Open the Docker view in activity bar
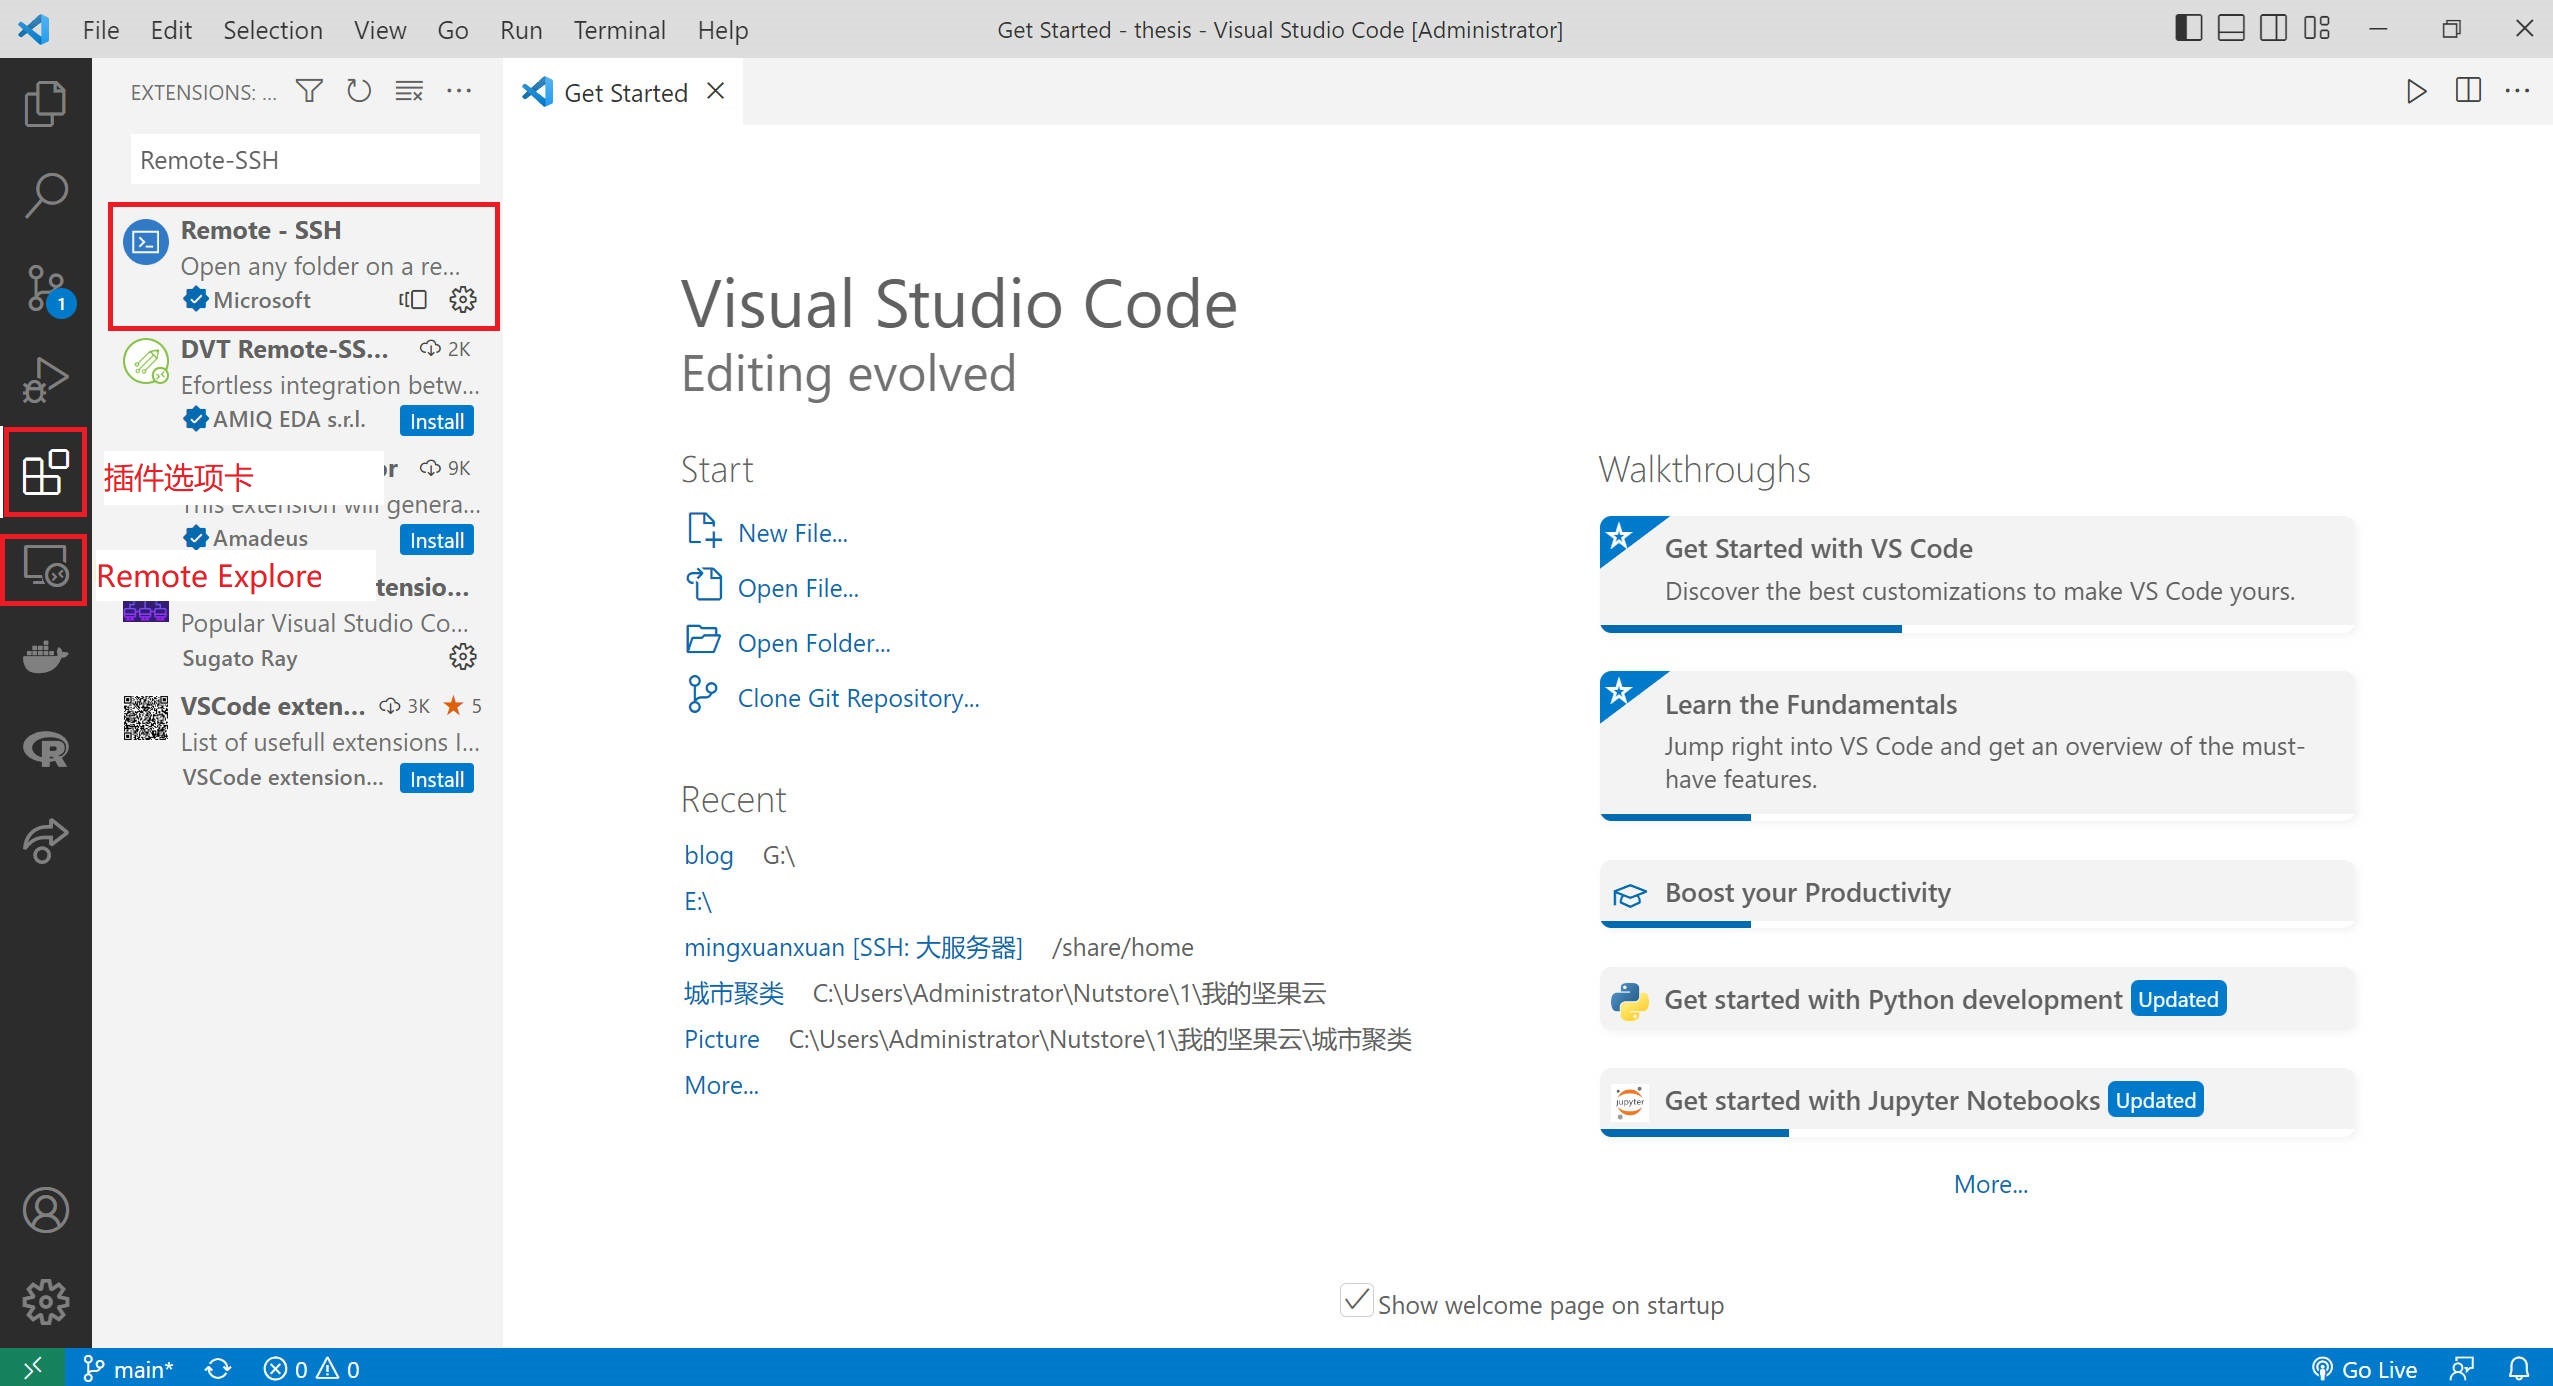The width and height of the screenshot is (2553, 1386). point(45,656)
